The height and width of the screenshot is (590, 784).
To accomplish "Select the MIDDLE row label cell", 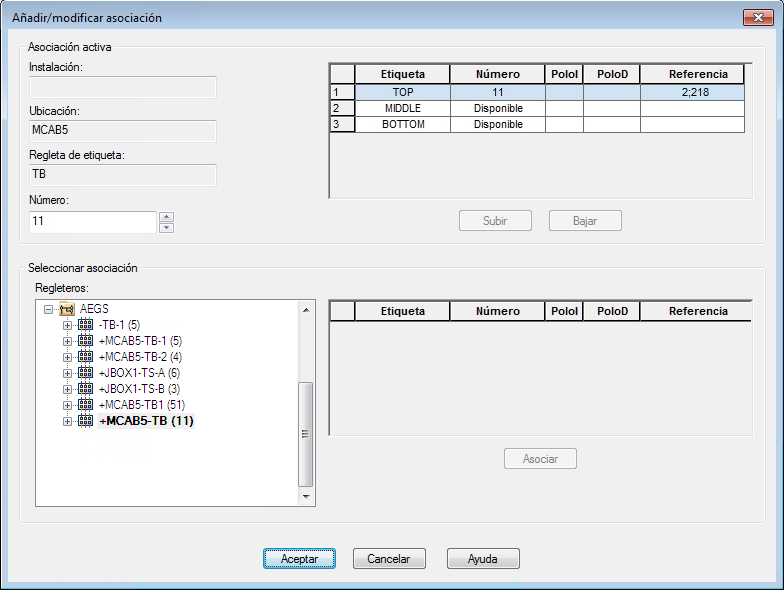I will 402,108.
